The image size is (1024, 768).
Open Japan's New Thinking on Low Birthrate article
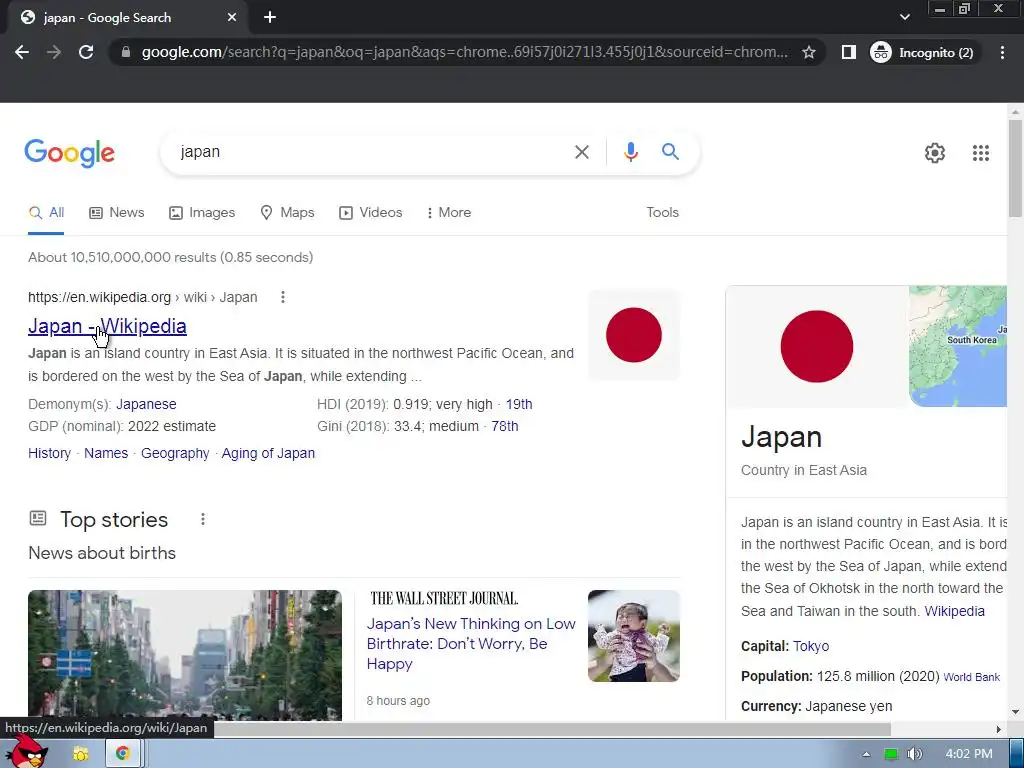coord(471,644)
